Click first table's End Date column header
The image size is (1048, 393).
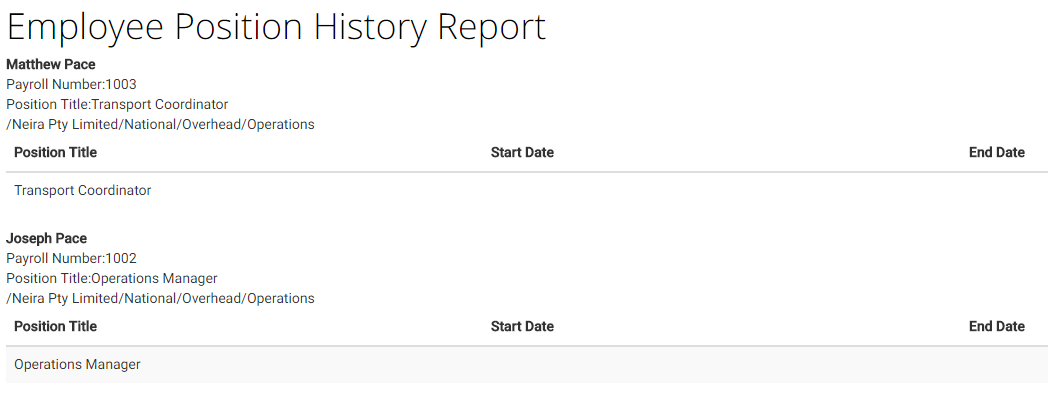(997, 152)
